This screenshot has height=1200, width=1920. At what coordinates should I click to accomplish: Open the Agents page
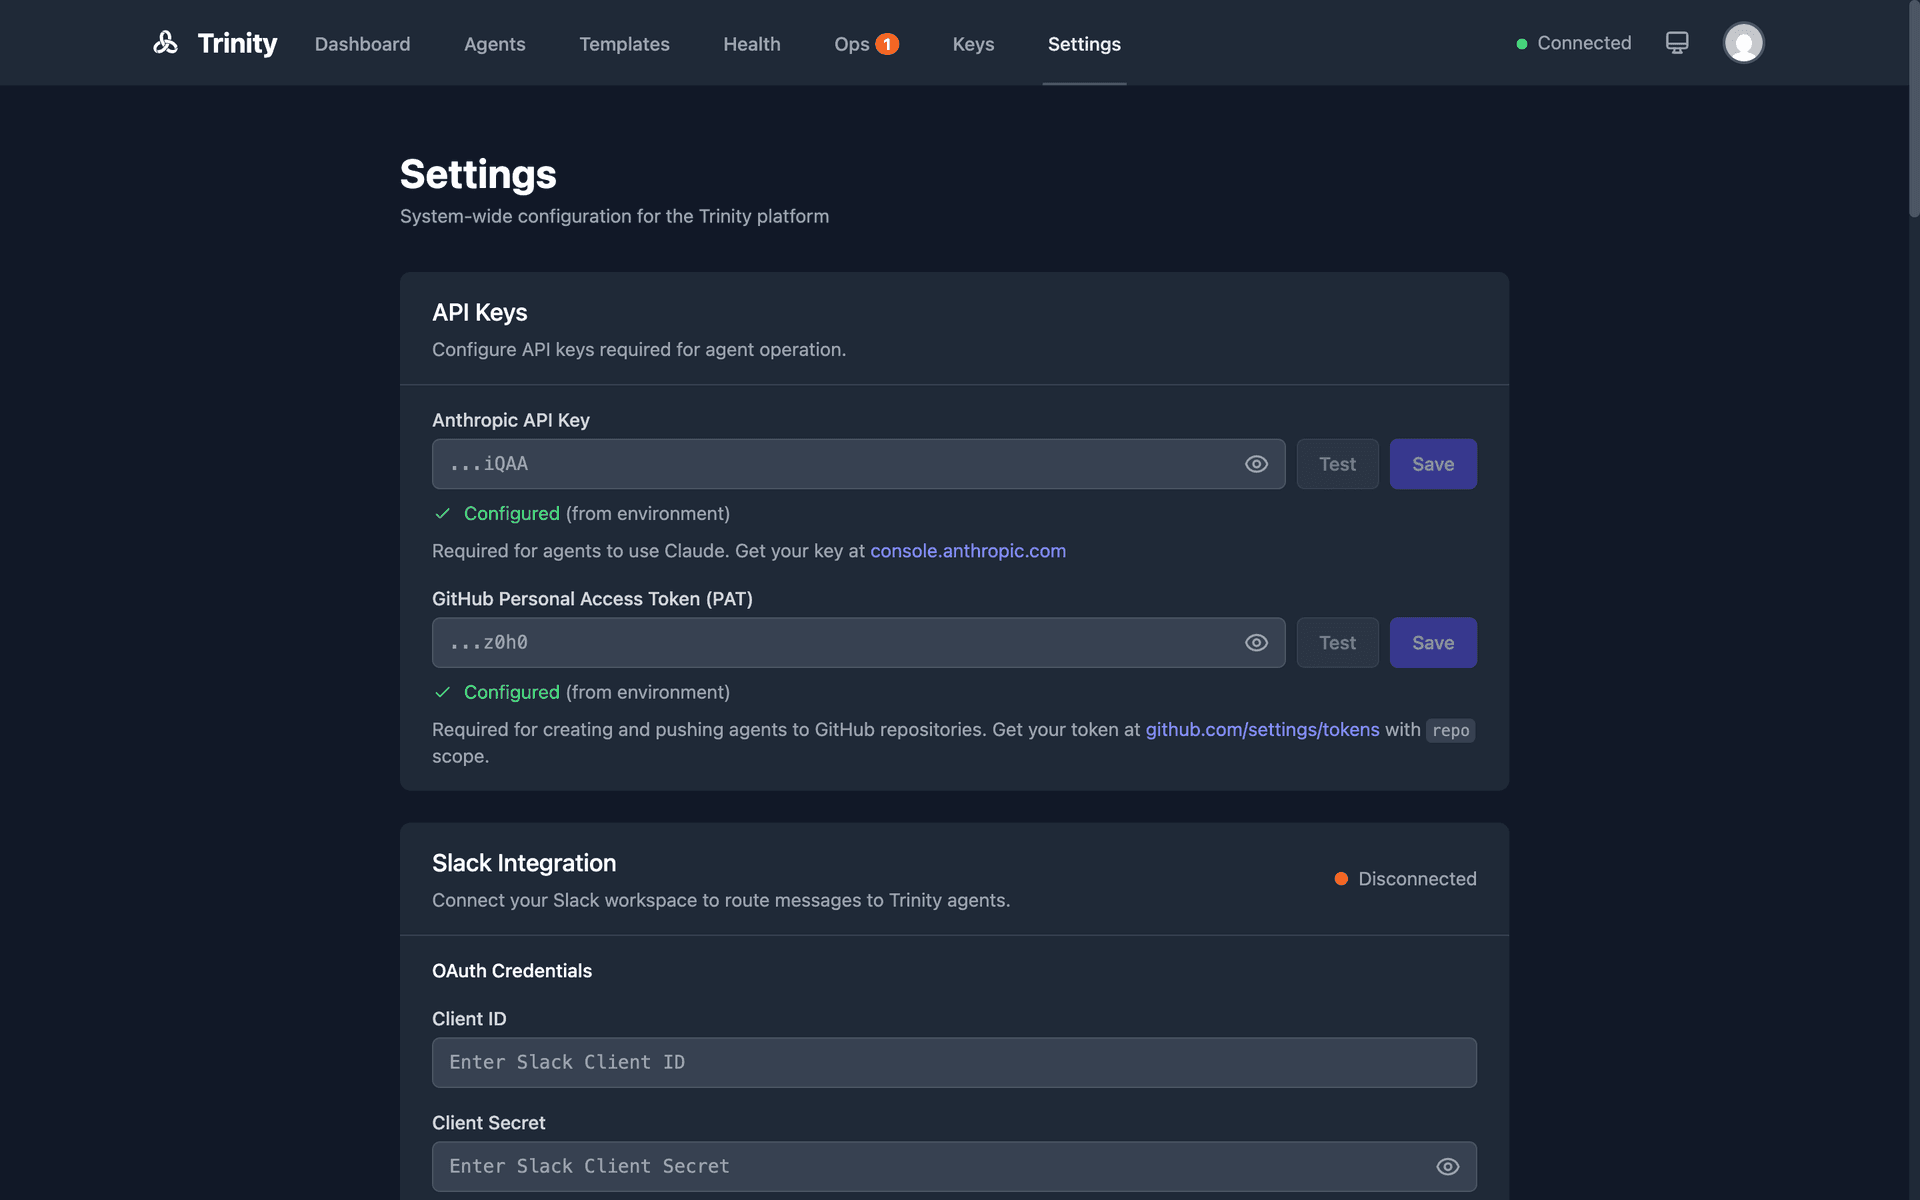pos(494,44)
